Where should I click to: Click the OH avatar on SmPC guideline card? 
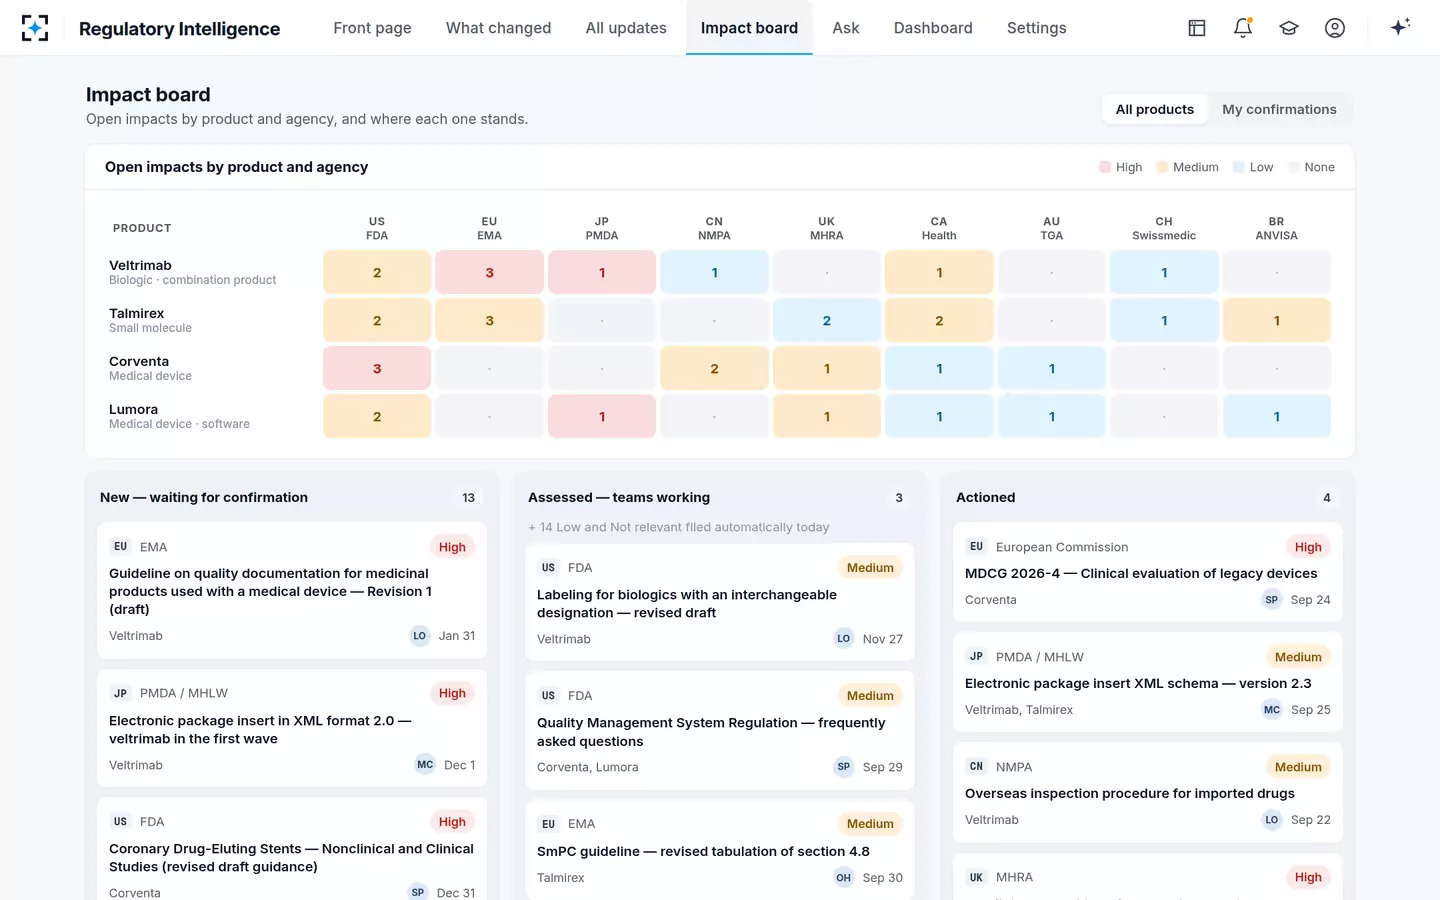[x=844, y=878]
